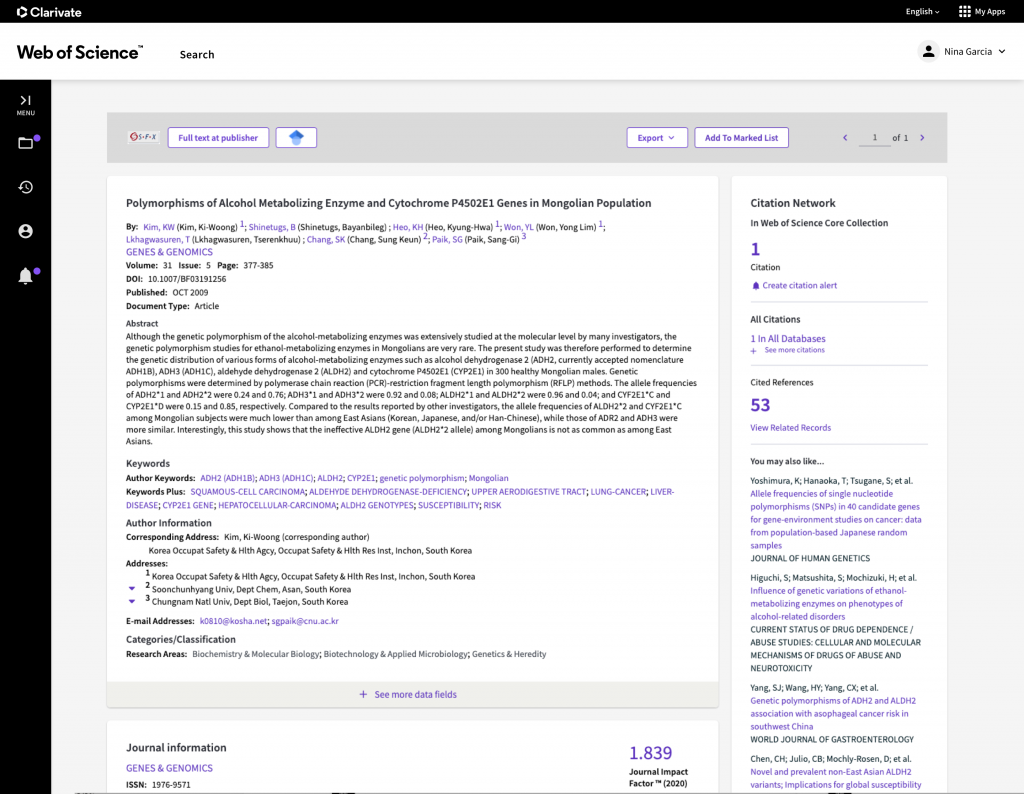Open the folder icon in sidebar
Screen dimensions: 1024x794
pos(25,143)
